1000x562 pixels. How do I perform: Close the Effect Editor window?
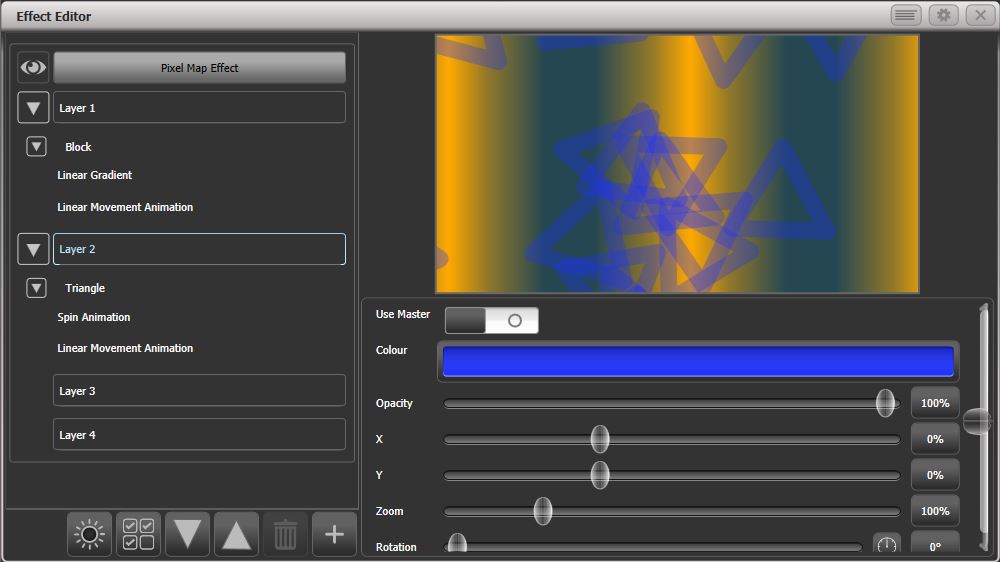[981, 15]
